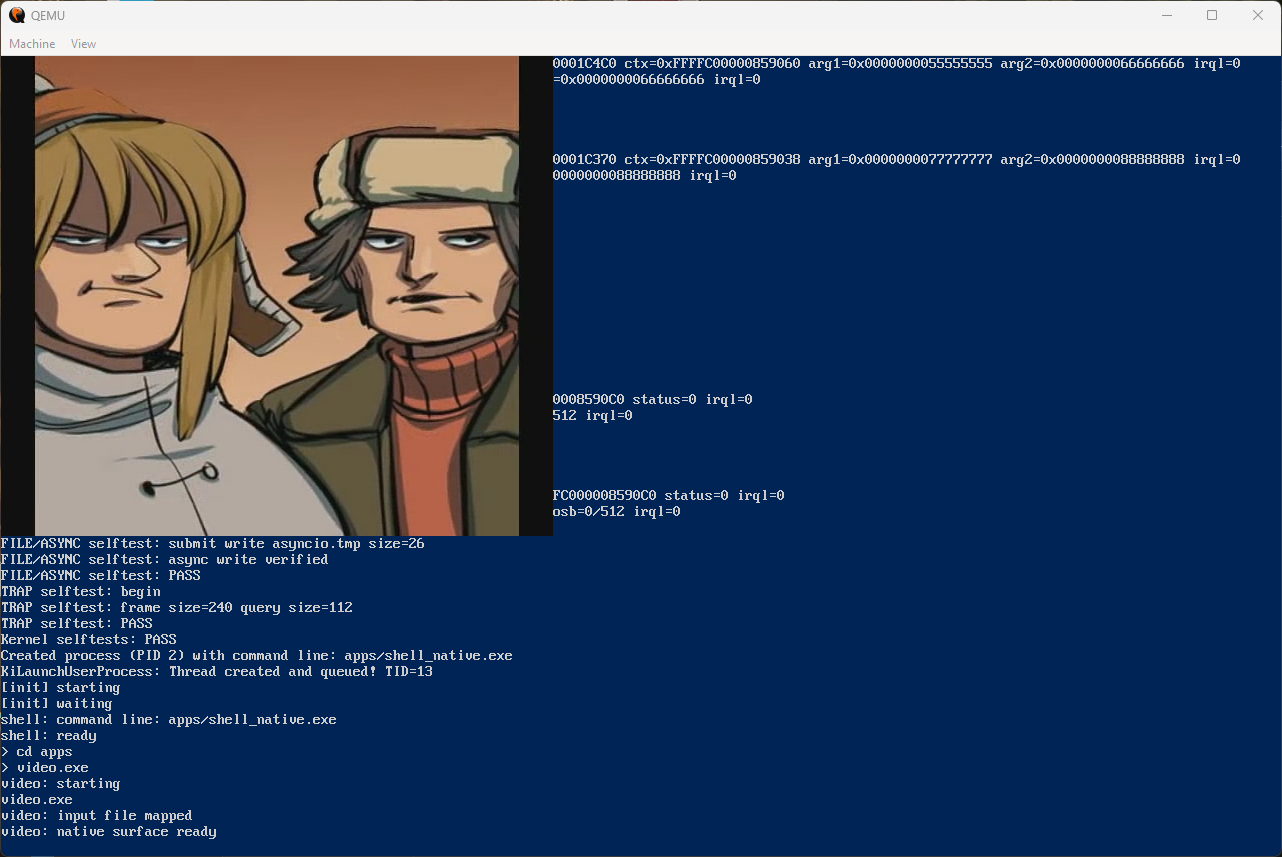
Task: Click the video frame showing two characters
Action: coord(277,295)
